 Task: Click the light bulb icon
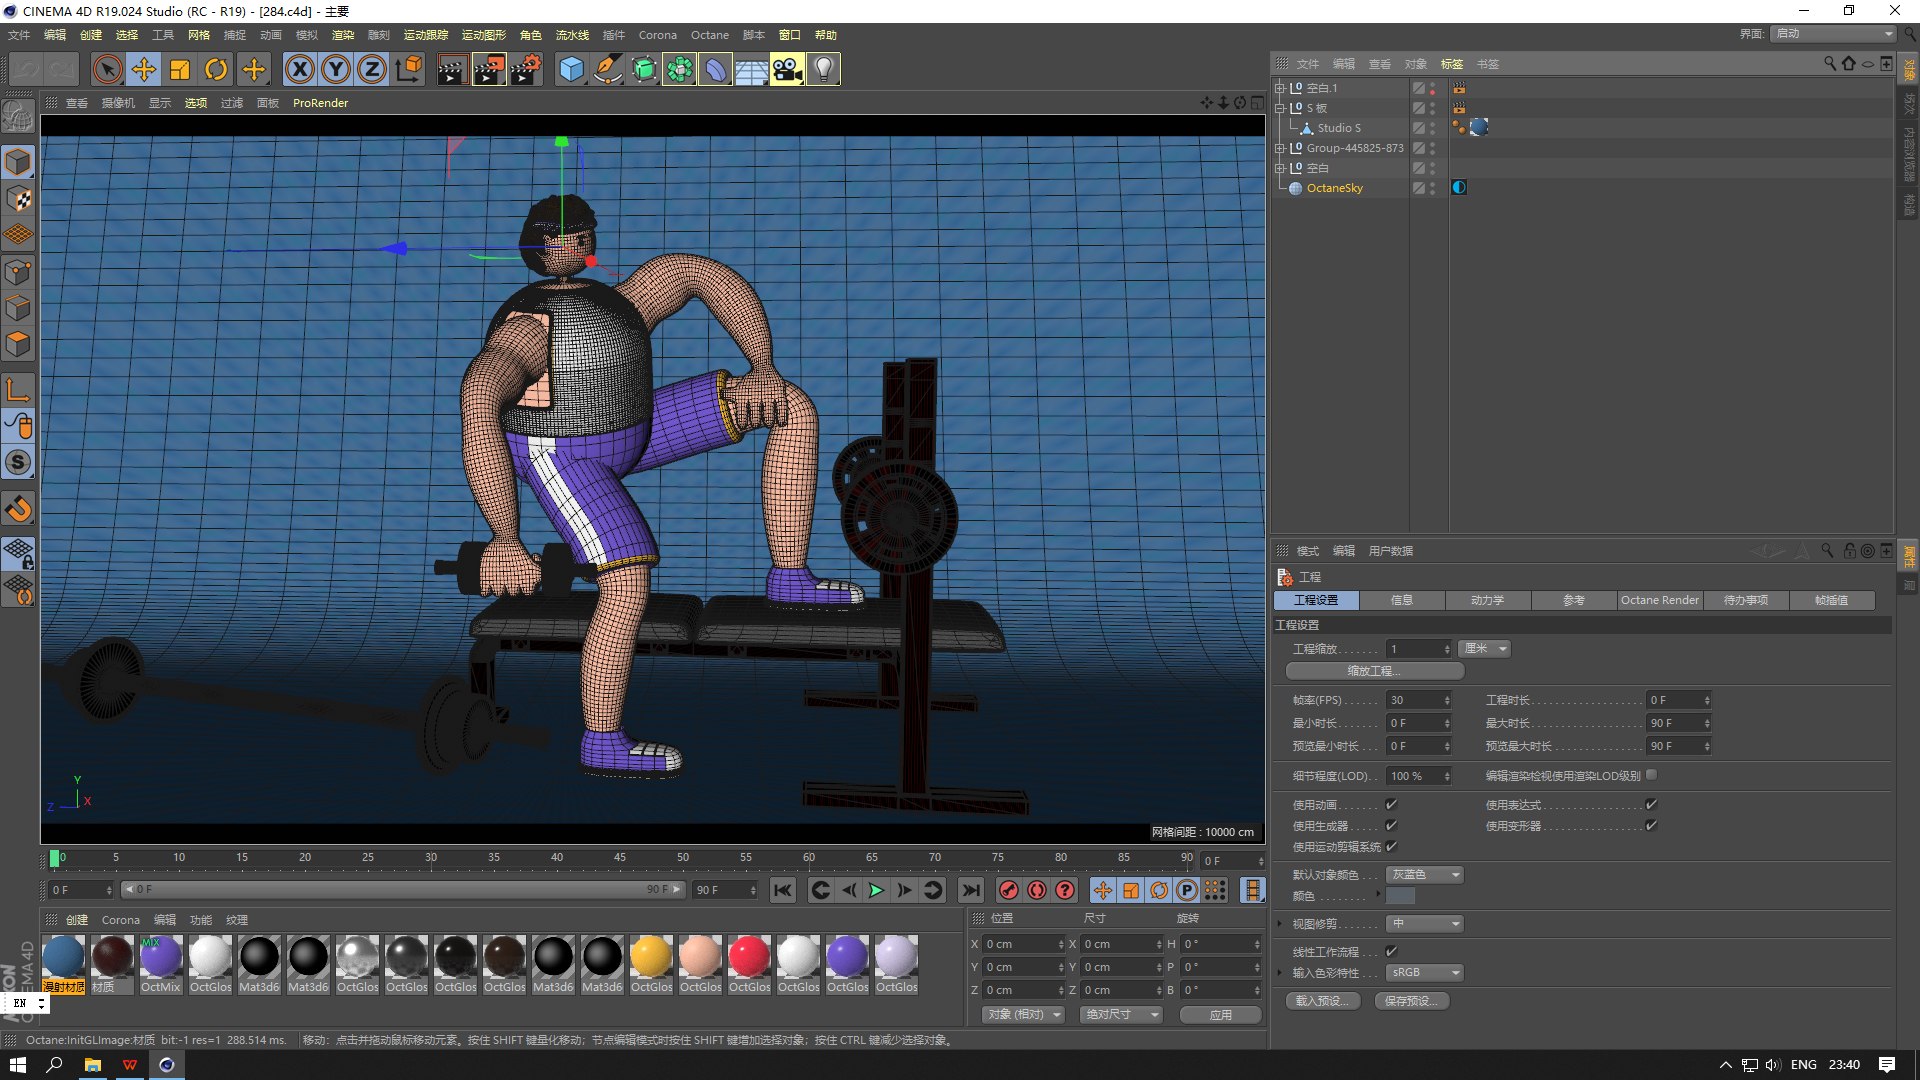(823, 69)
